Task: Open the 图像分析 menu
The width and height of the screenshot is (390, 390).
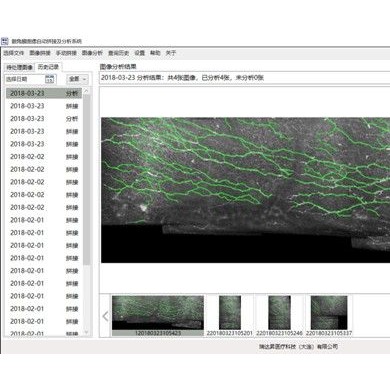Action: pyautogui.click(x=92, y=53)
